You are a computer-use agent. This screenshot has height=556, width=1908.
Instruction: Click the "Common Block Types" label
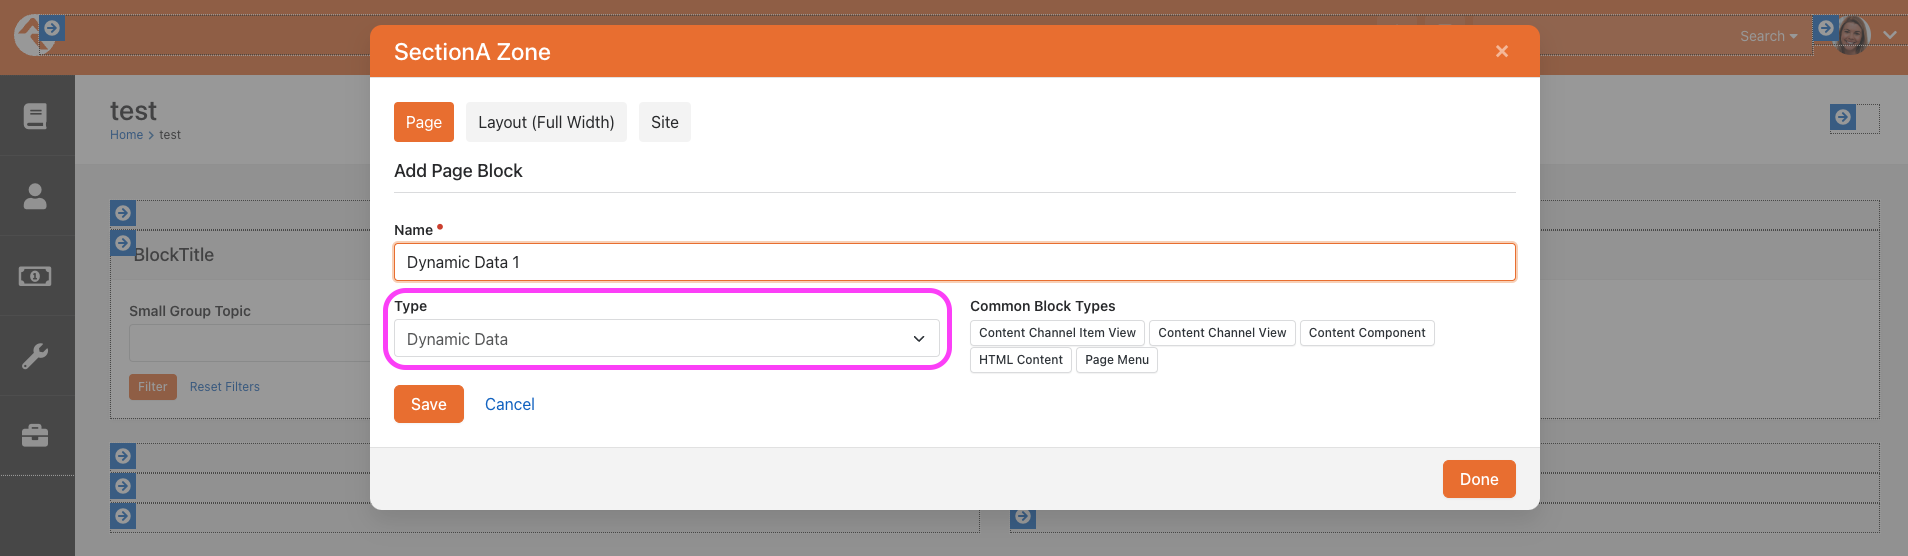tap(1042, 306)
